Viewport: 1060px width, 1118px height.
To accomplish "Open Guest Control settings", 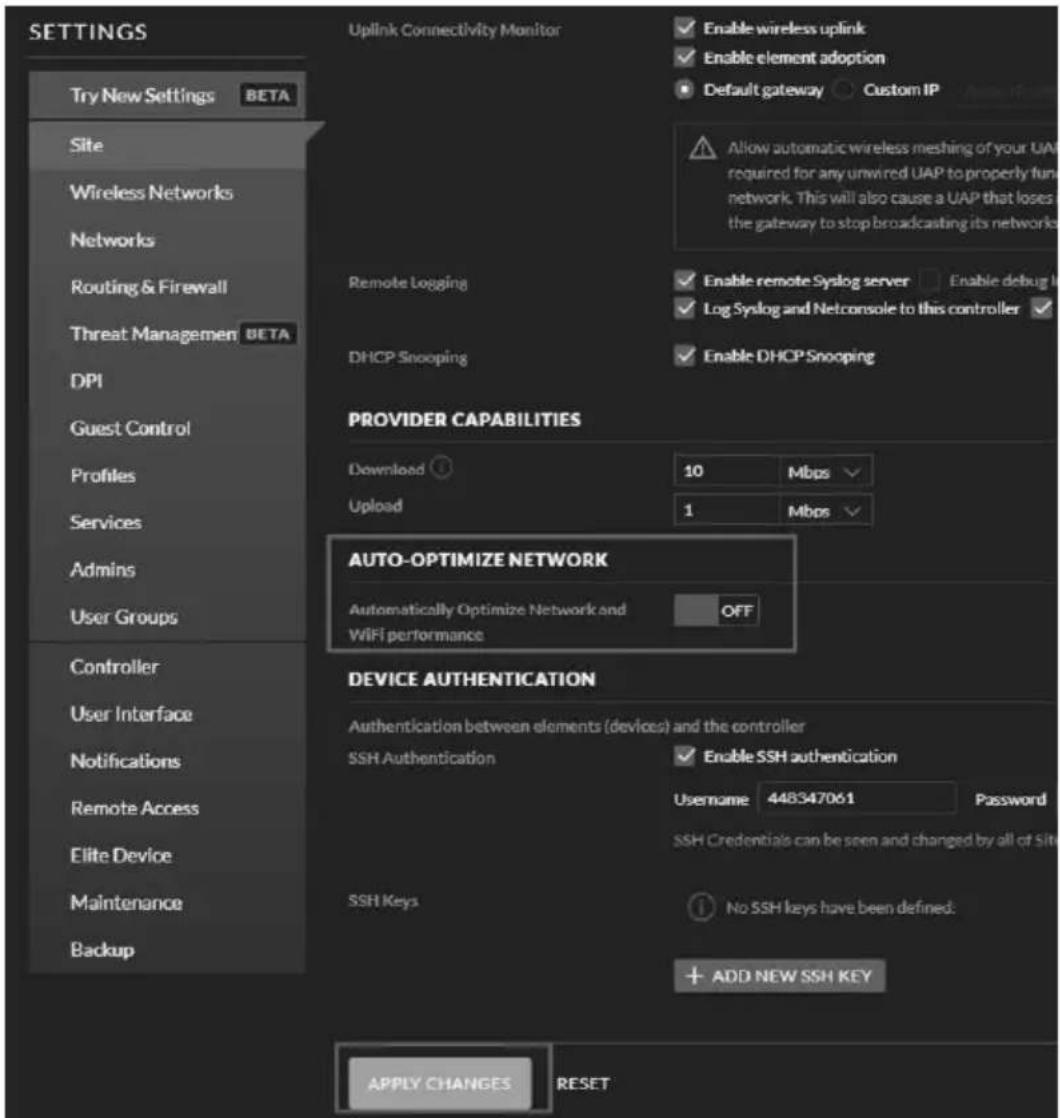I will [168, 428].
